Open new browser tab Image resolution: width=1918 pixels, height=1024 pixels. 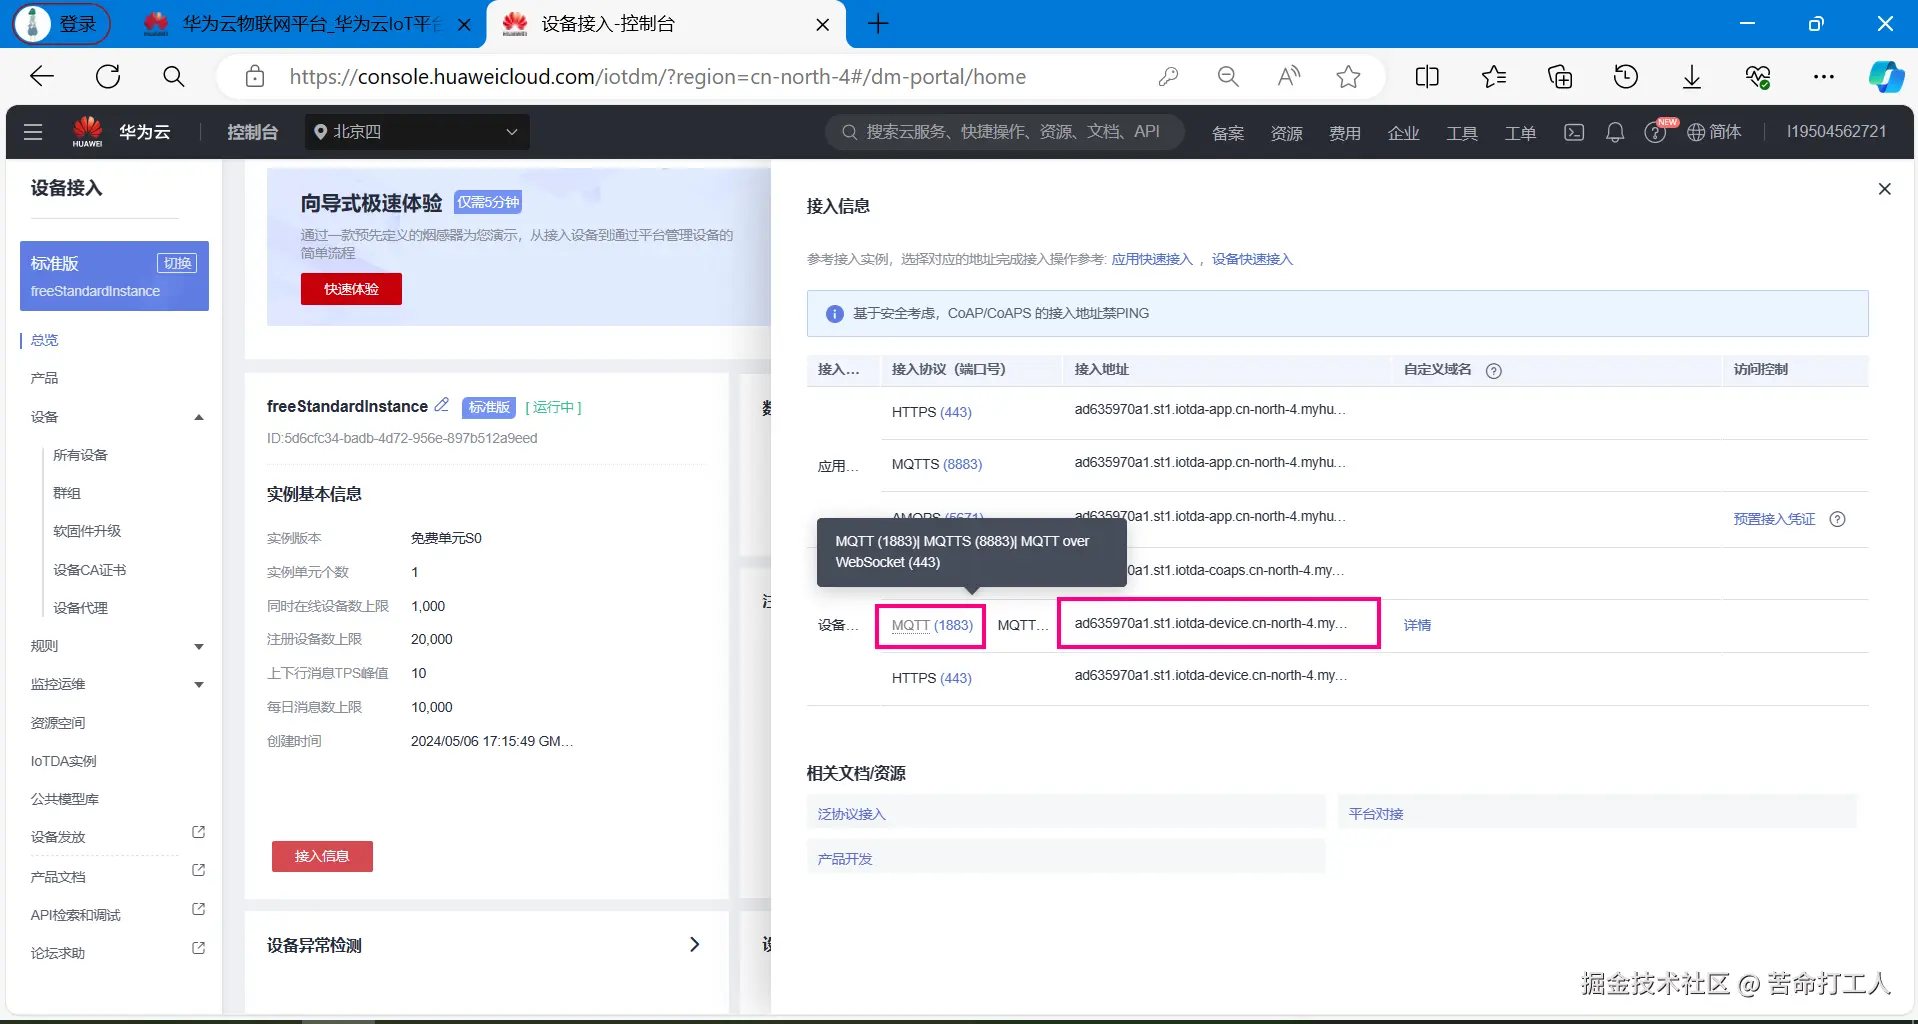878,24
